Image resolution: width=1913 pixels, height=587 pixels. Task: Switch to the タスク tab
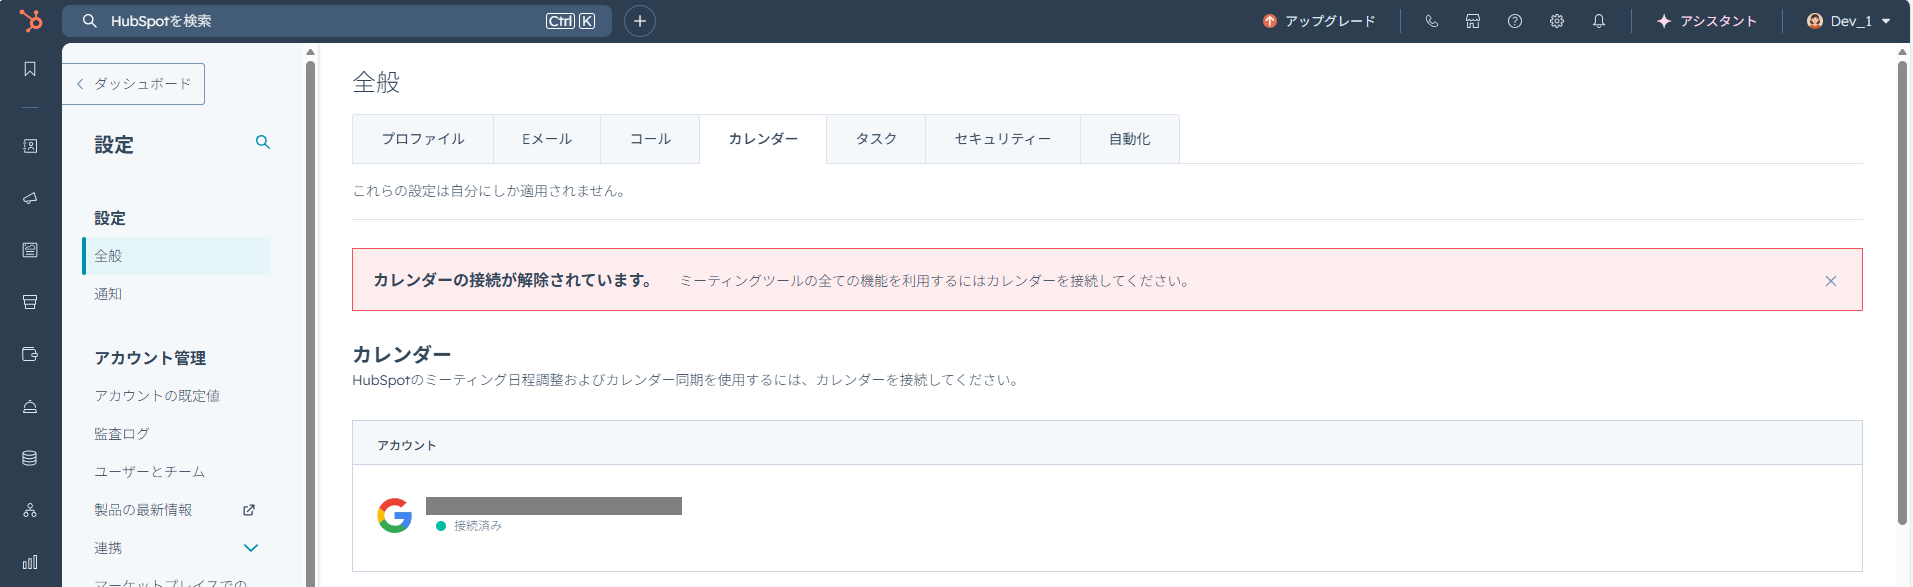pyautogui.click(x=876, y=139)
